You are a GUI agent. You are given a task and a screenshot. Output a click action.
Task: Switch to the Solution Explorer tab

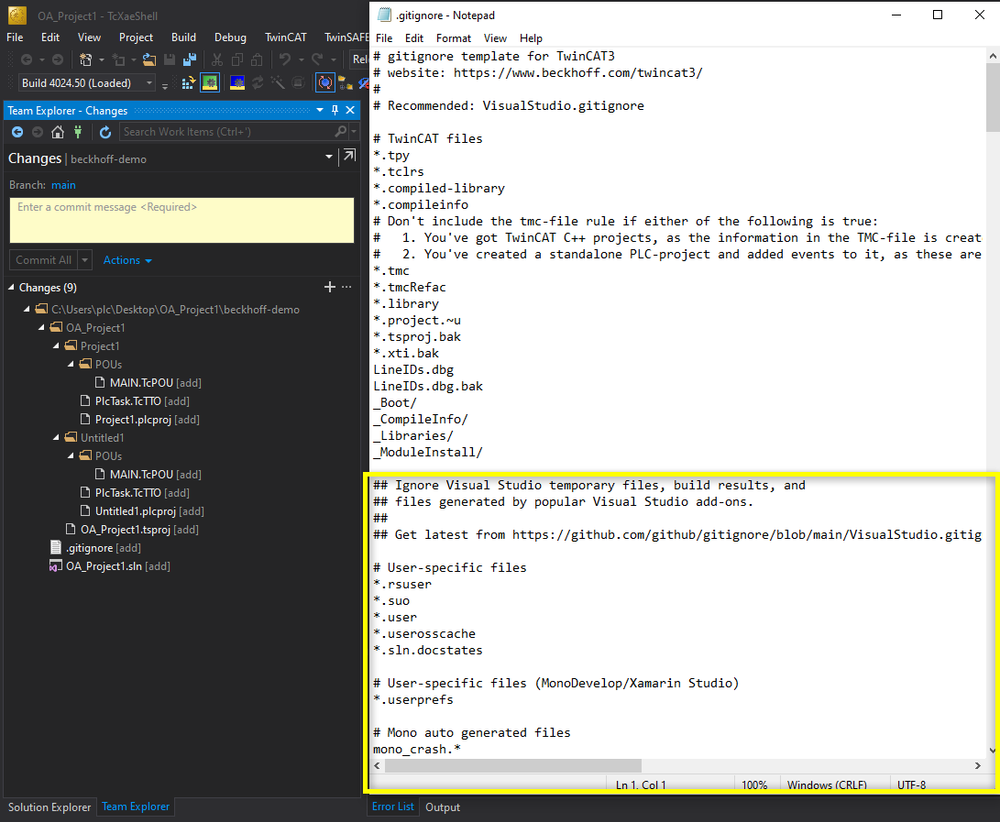pyautogui.click(x=50, y=807)
